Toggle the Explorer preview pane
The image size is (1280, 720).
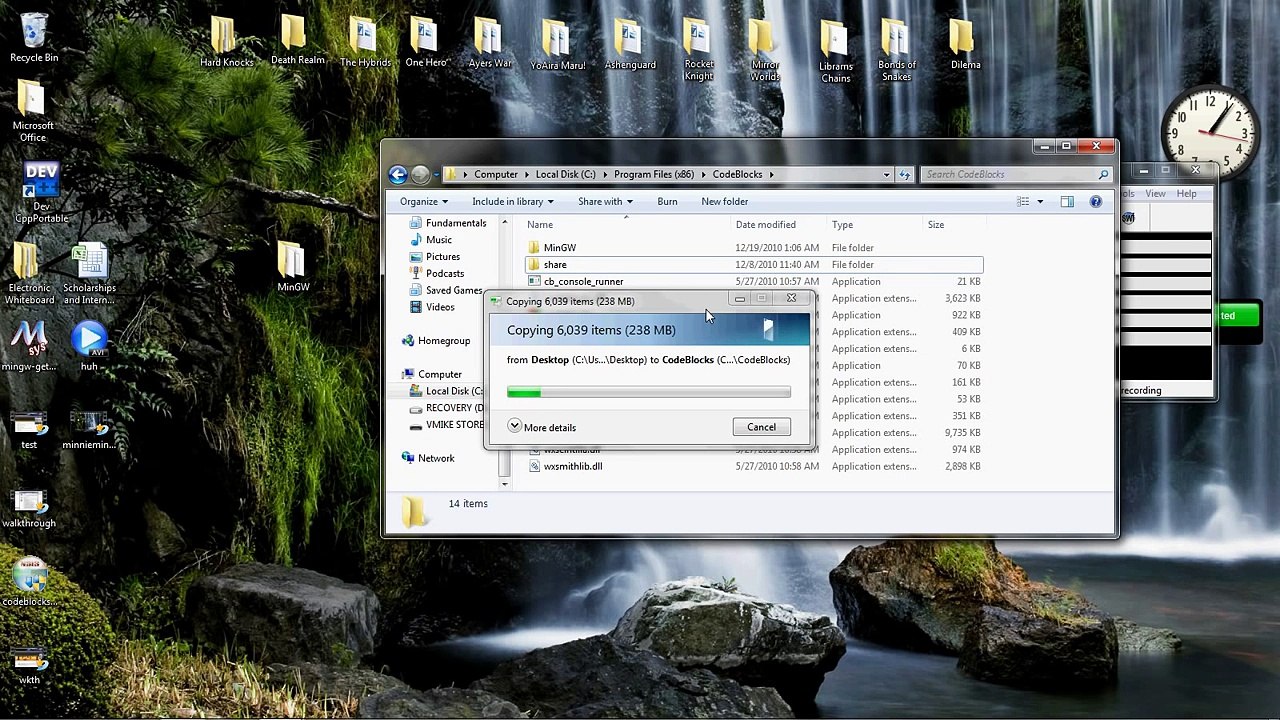point(1067,202)
